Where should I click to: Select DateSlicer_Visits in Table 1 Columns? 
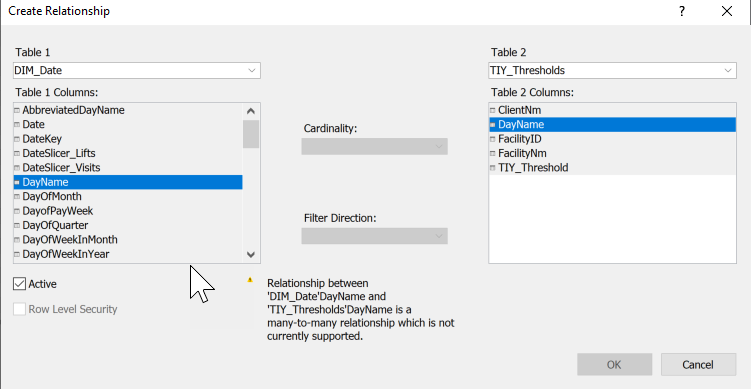(128, 168)
